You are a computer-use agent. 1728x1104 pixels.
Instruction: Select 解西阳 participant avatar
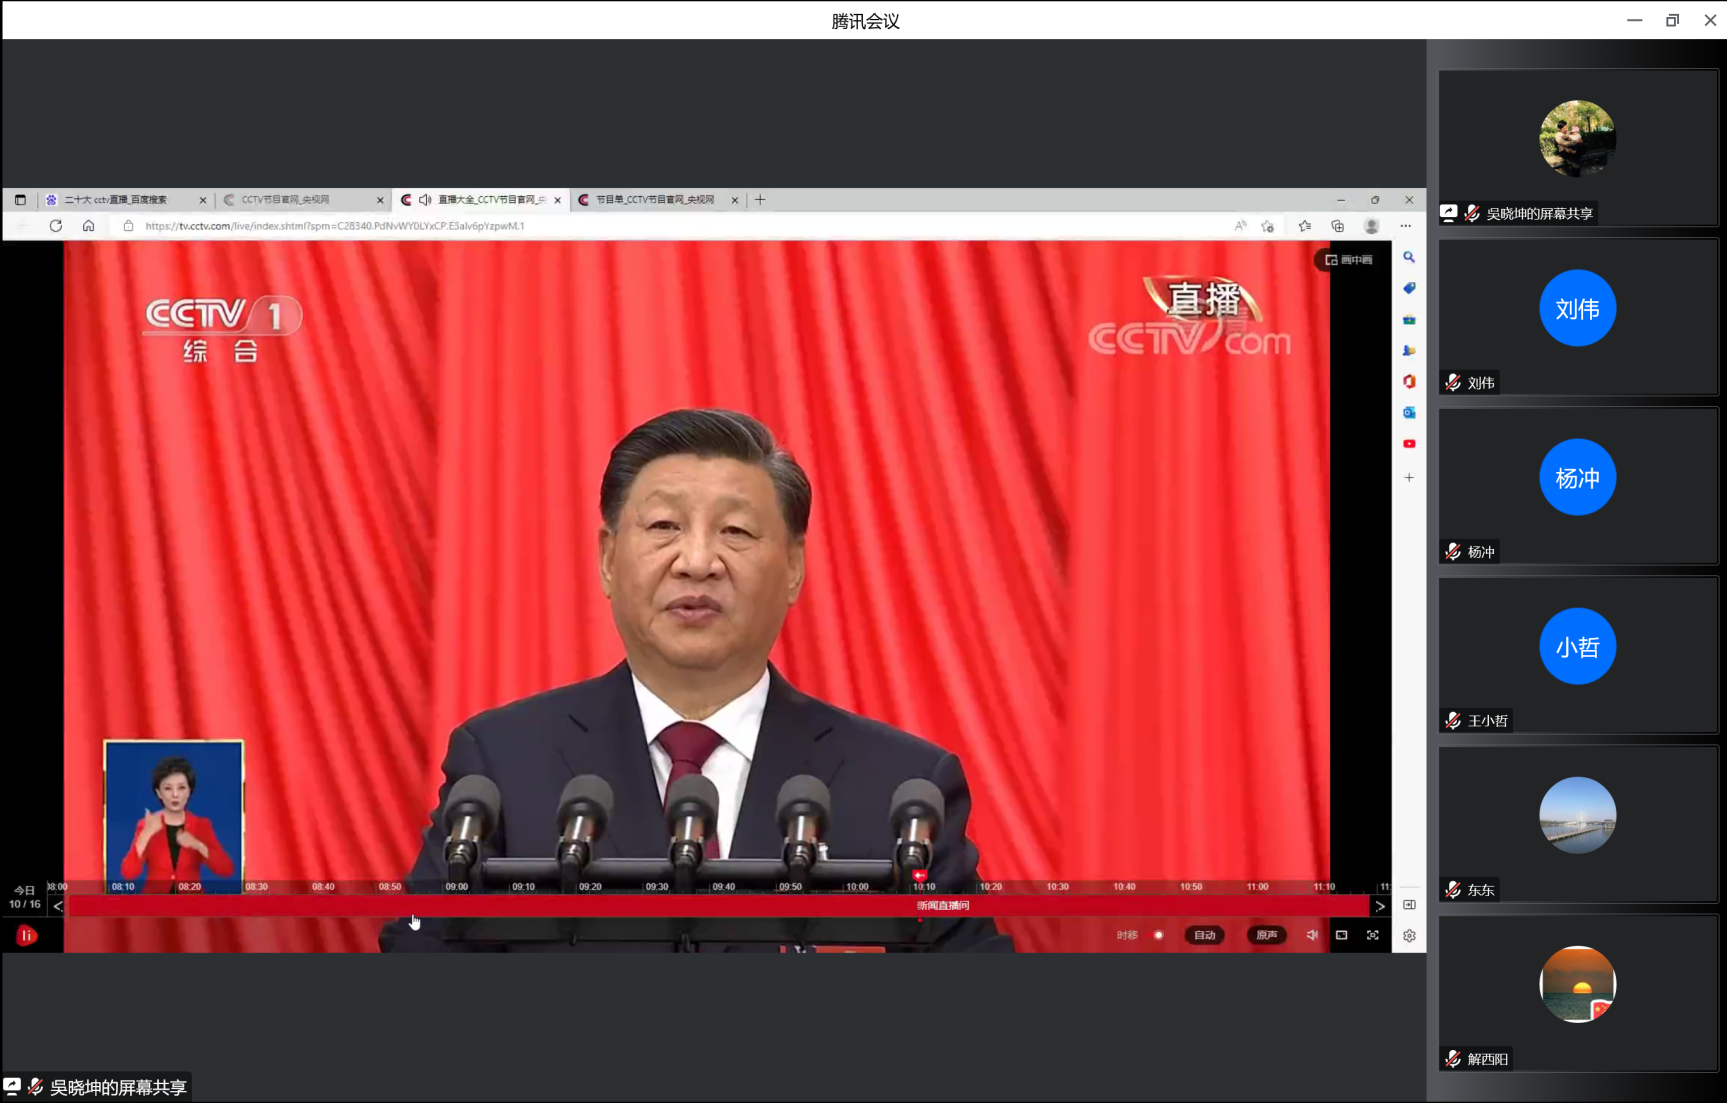(x=1578, y=984)
